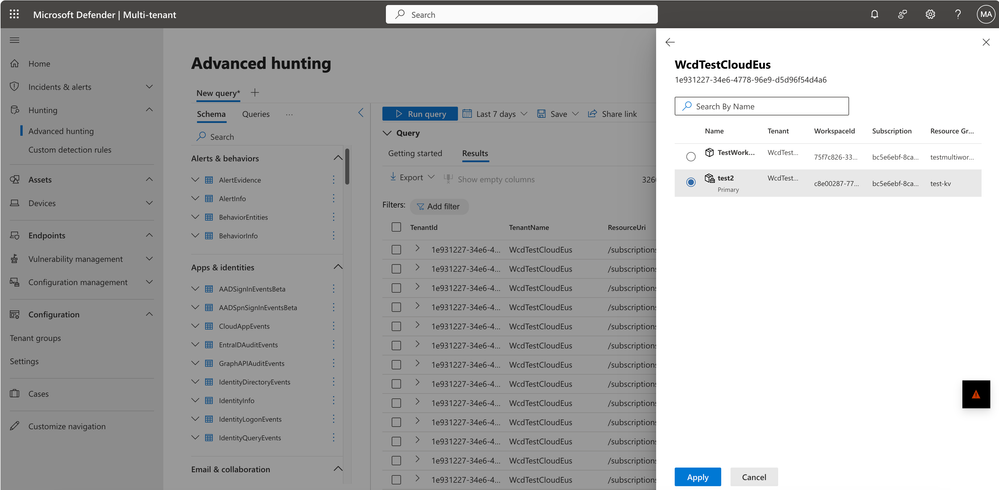This screenshot has height=490, width=999.
Task: Open the settings gear in header
Action: (930, 14)
